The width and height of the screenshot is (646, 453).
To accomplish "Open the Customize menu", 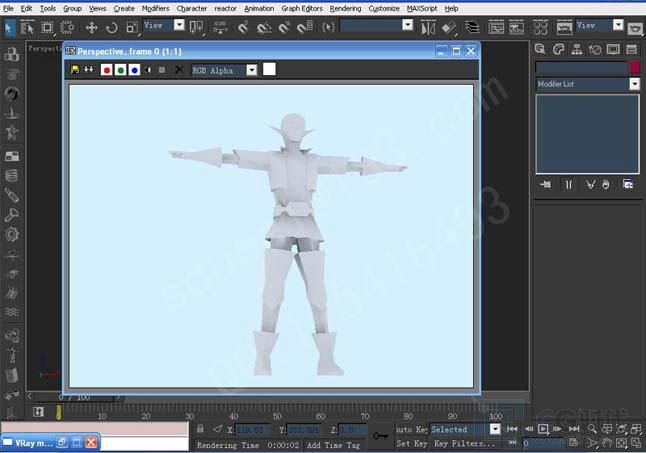I will pos(384,8).
